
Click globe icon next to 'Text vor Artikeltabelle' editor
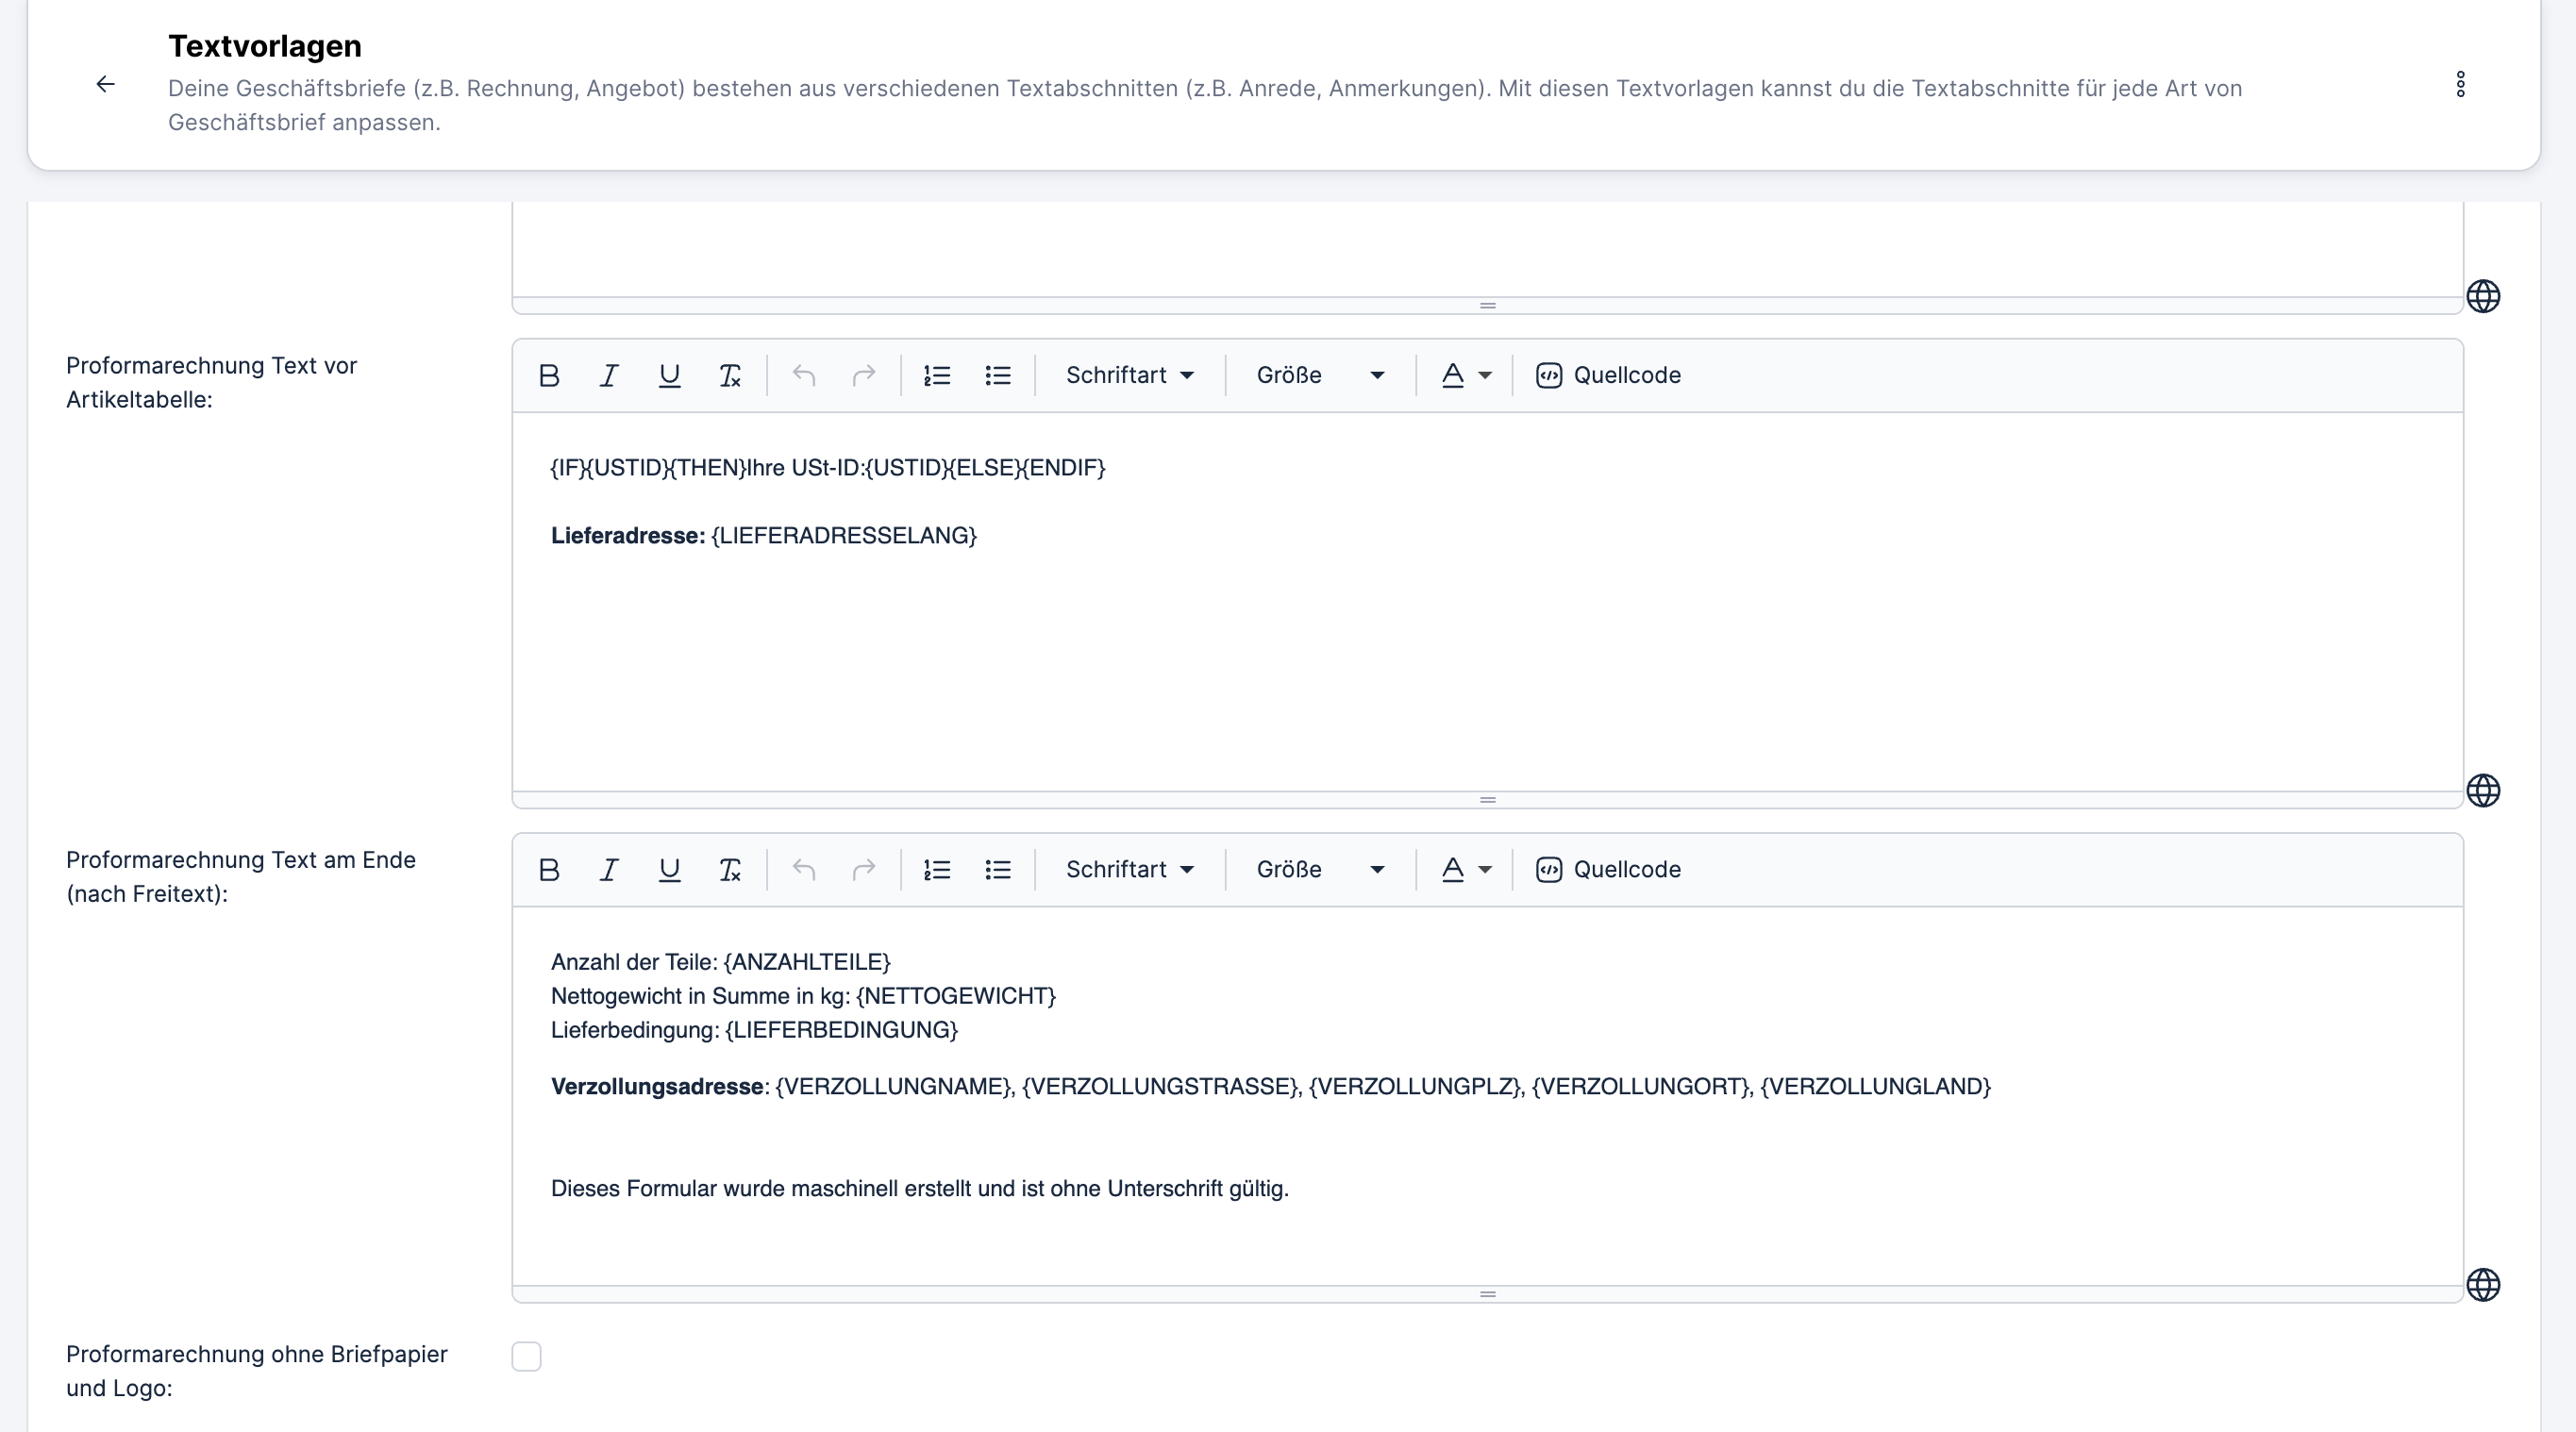point(2483,791)
